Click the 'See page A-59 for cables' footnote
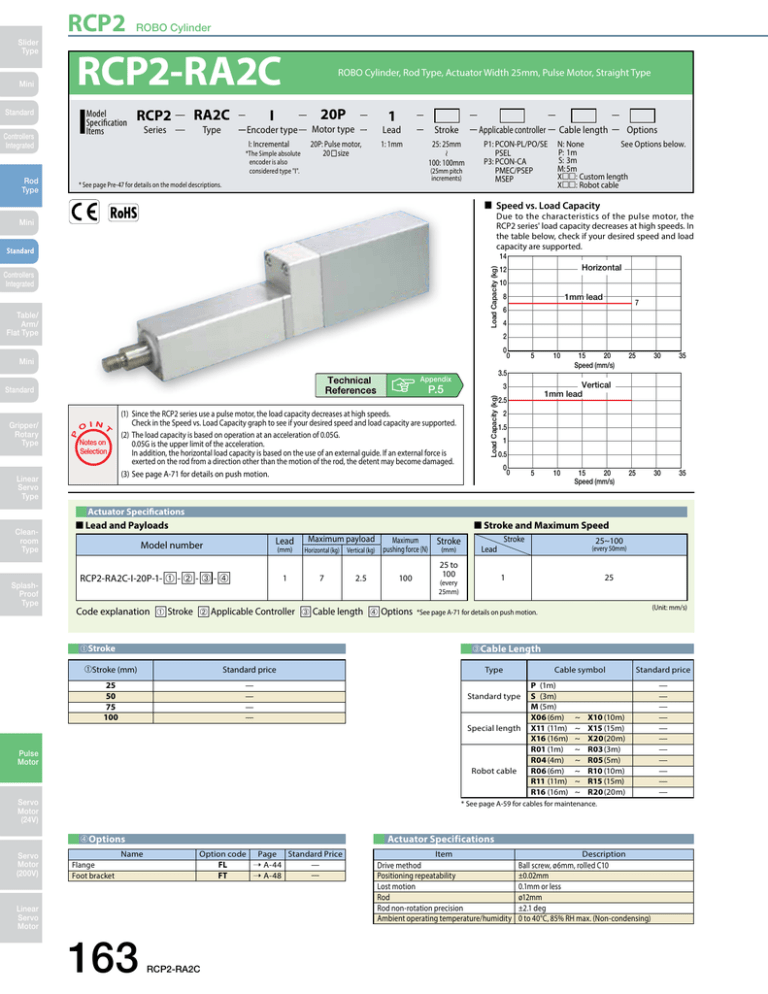Screen dimensions: 768x994 [x=529, y=804]
